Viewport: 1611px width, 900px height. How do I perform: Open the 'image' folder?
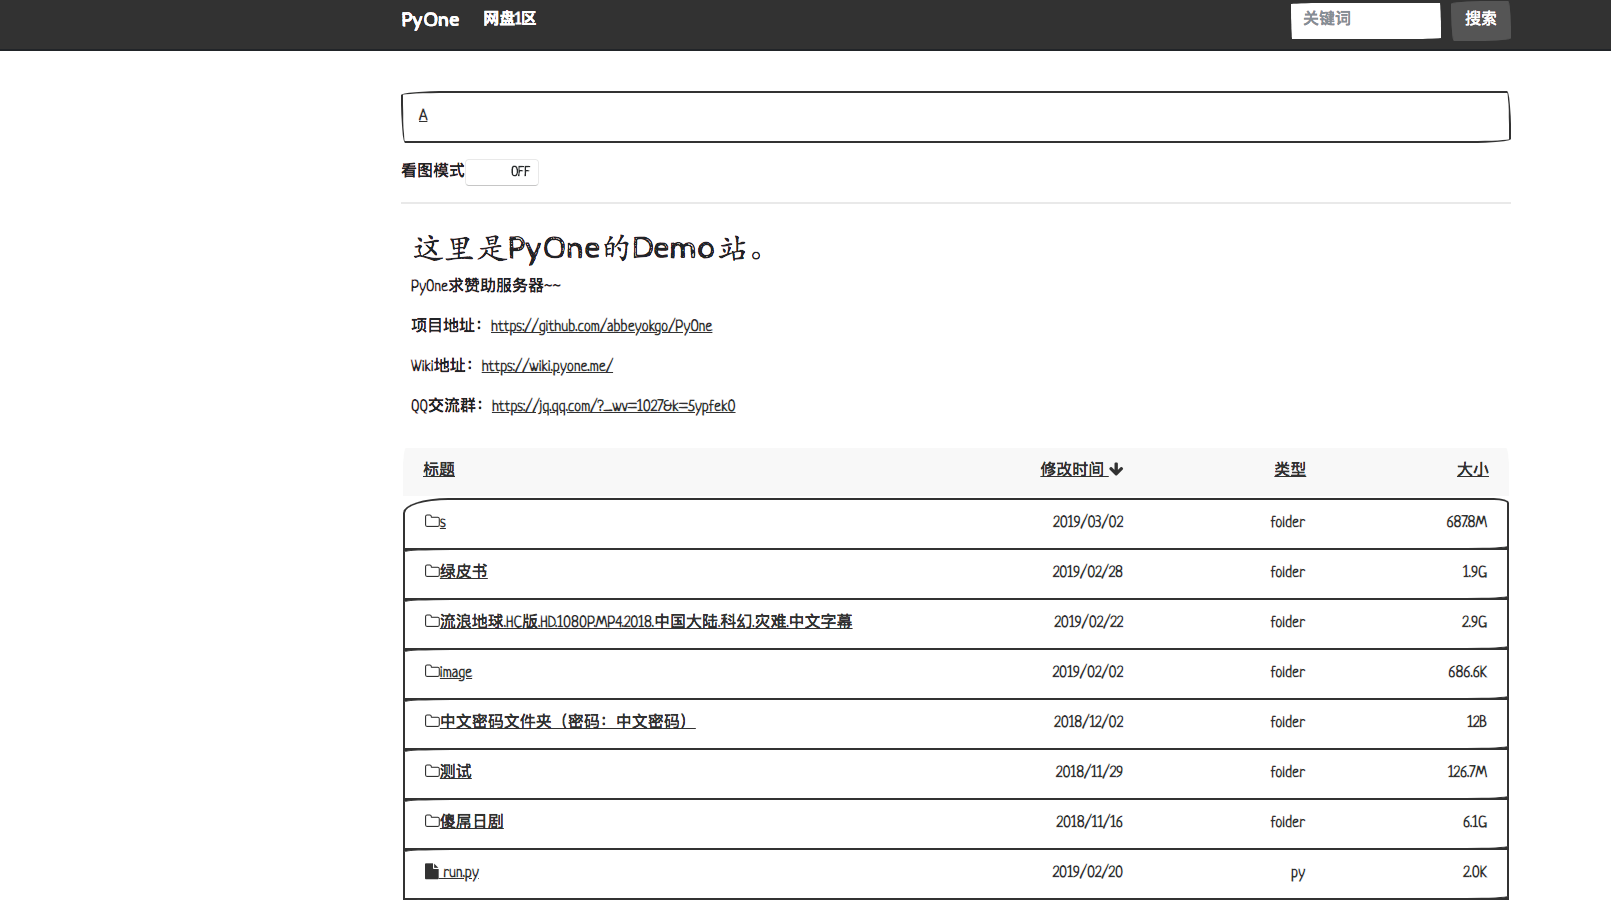pyautogui.click(x=456, y=672)
